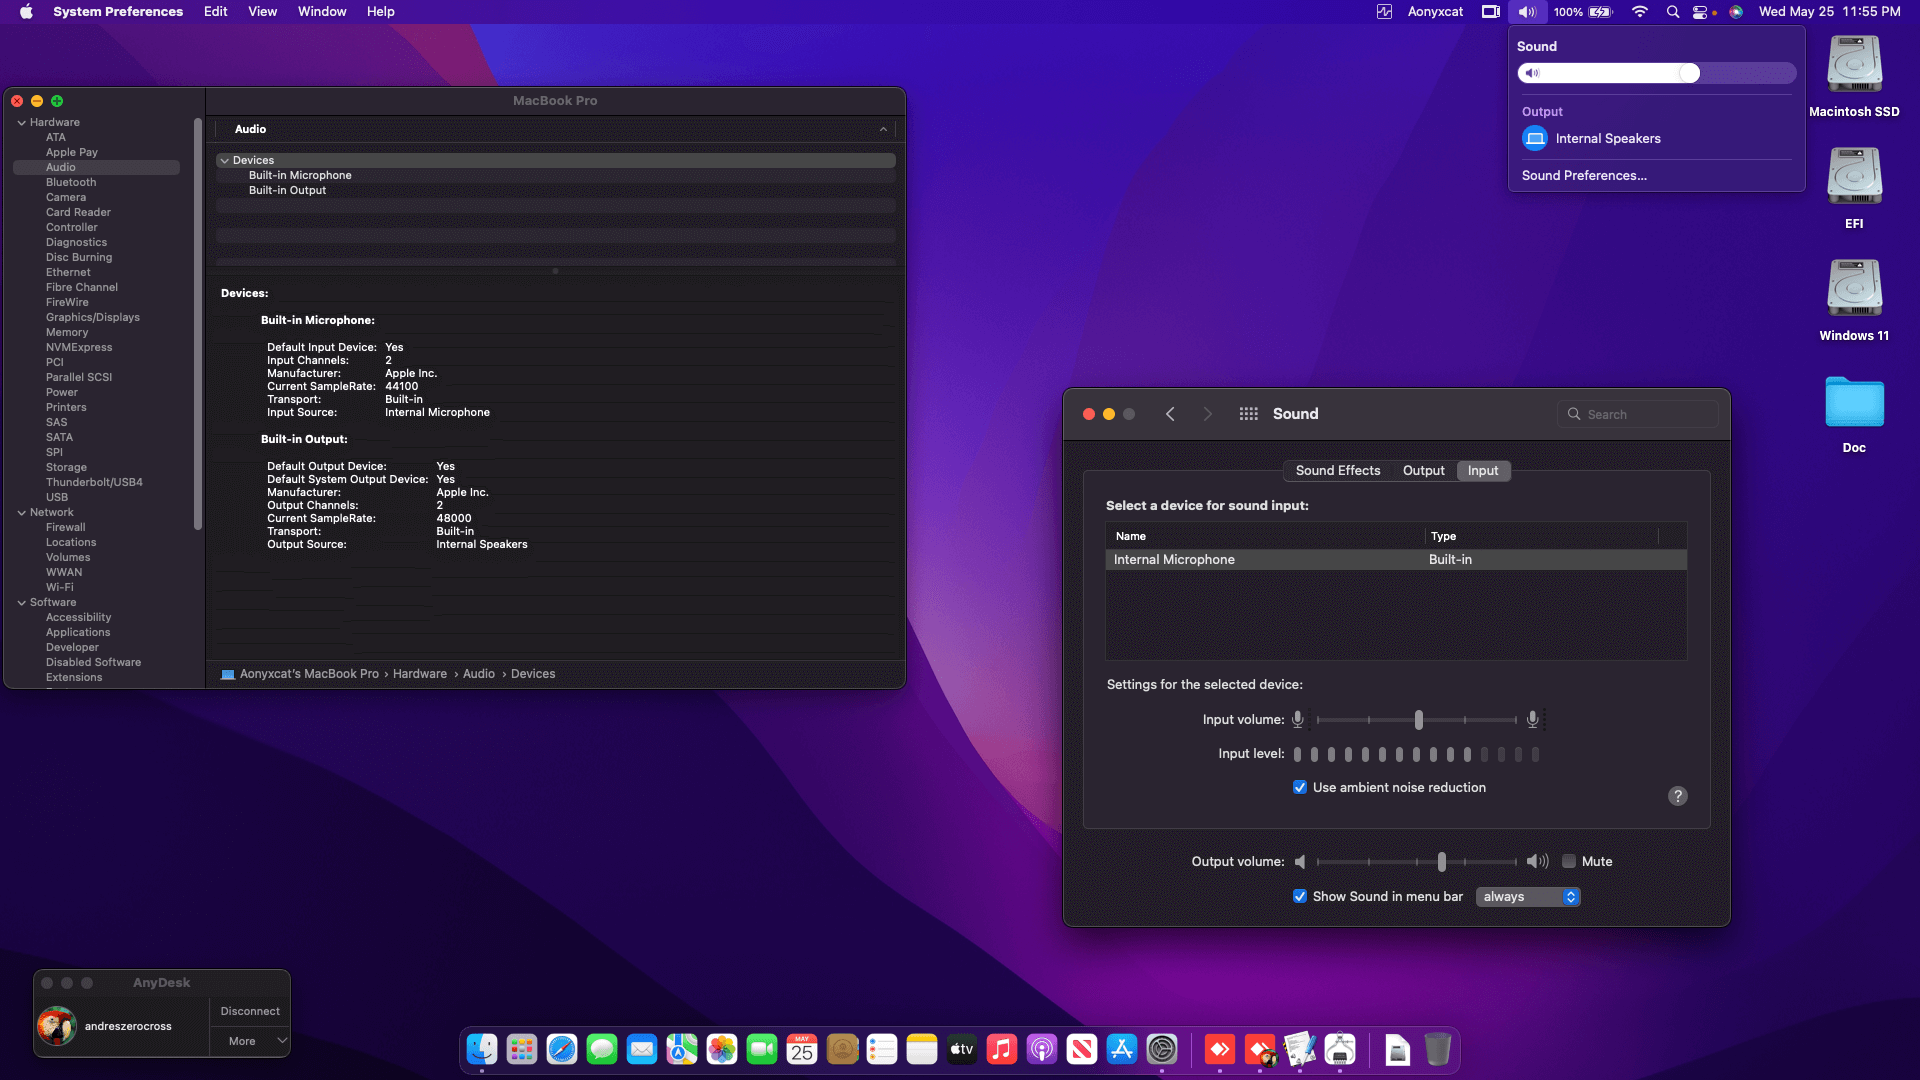Open the Help menu in menu bar
Viewport: 1920px width, 1080px height.
coord(381,12)
